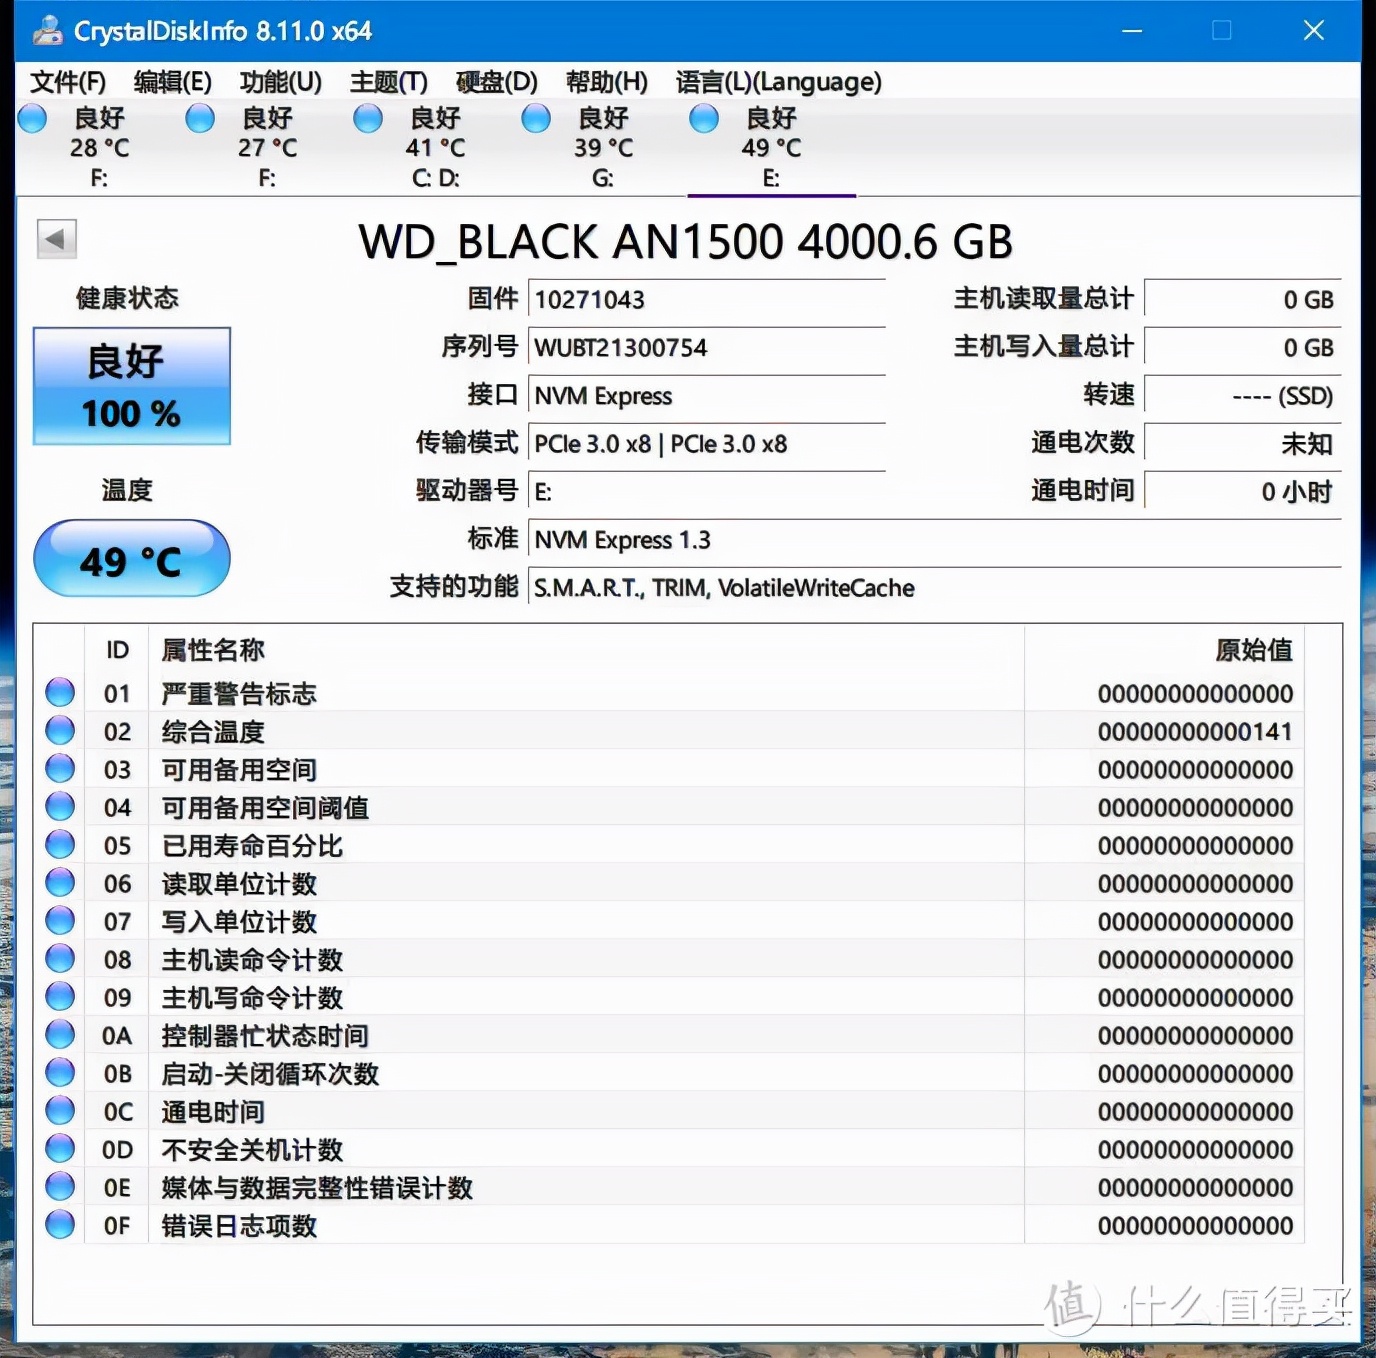
Task: Open the 语言(L)(Language) menu
Action: [779, 82]
